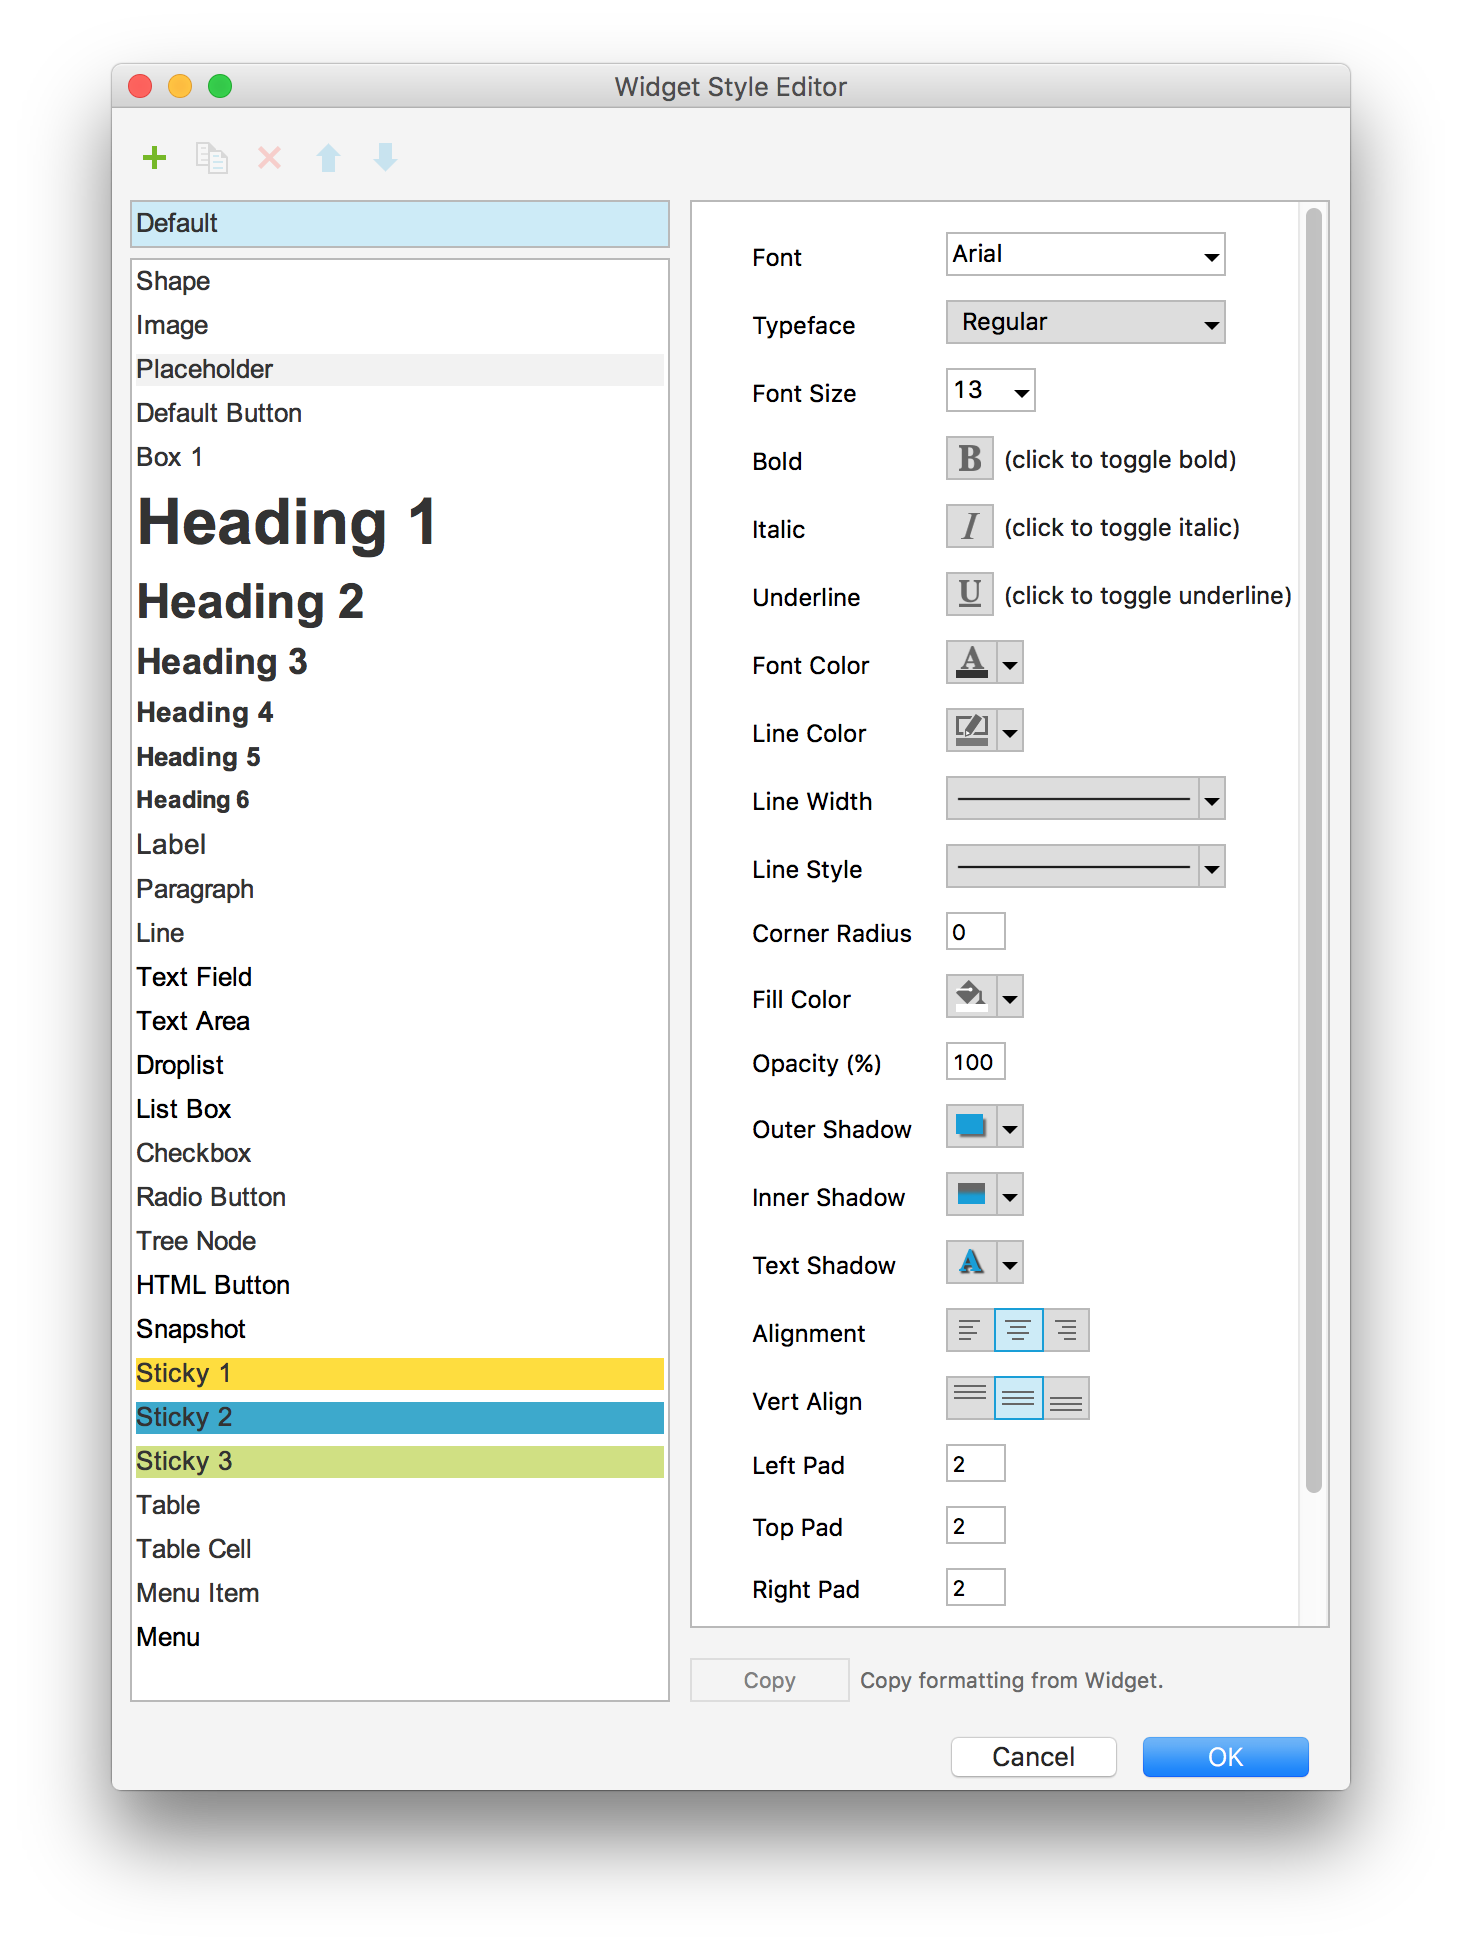Select the Tree Node style
The image size is (1462, 1950).
[399, 1241]
